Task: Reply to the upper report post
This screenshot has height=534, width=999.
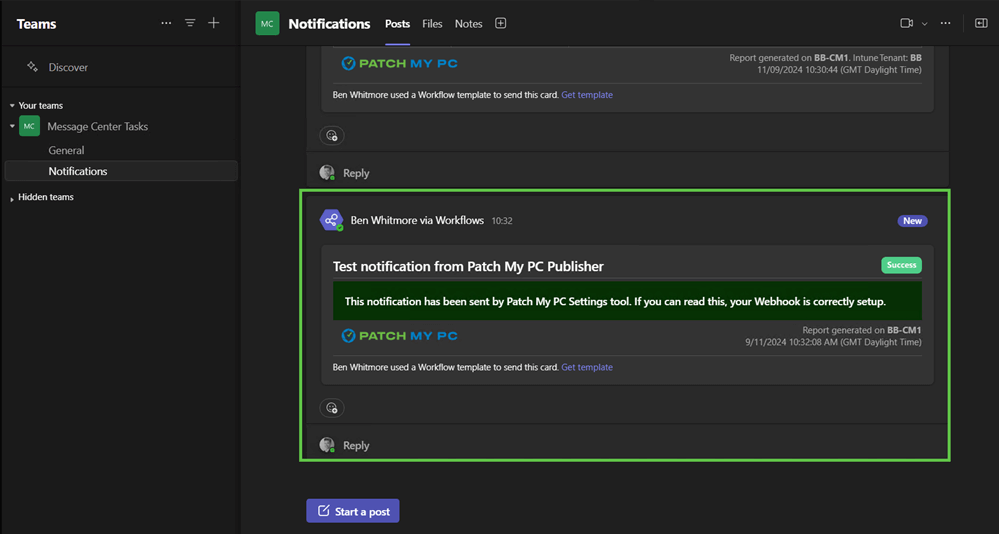Action: tap(356, 173)
